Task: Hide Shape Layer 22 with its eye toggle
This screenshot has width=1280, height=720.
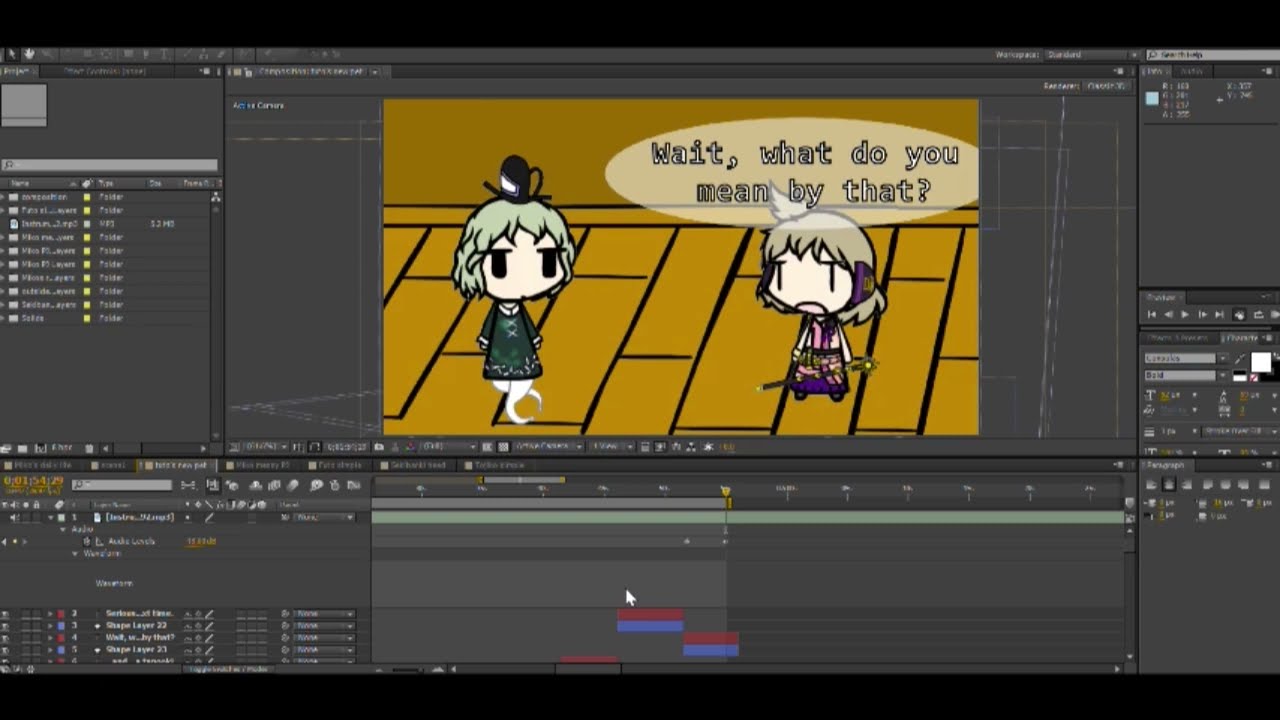Action: (5, 625)
